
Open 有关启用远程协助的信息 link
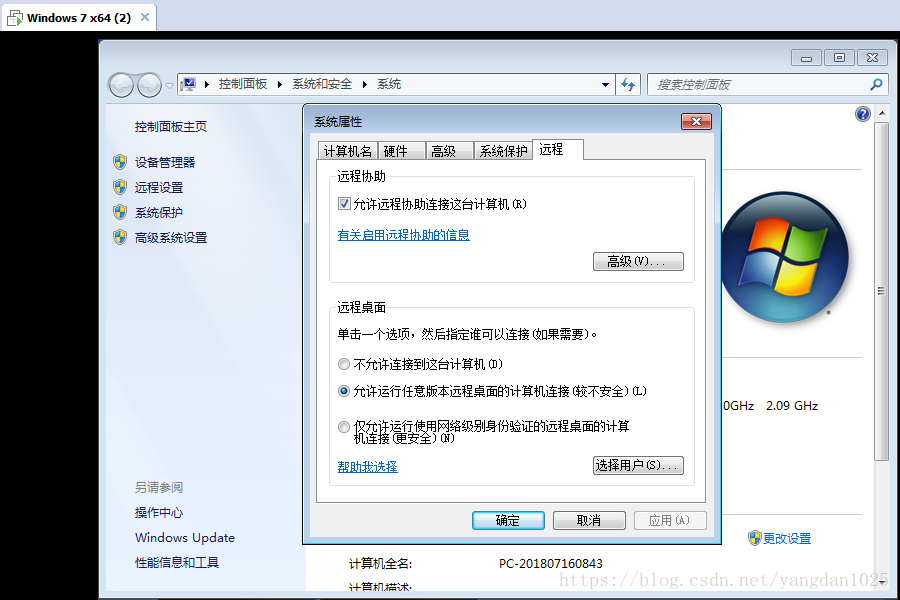404,234
